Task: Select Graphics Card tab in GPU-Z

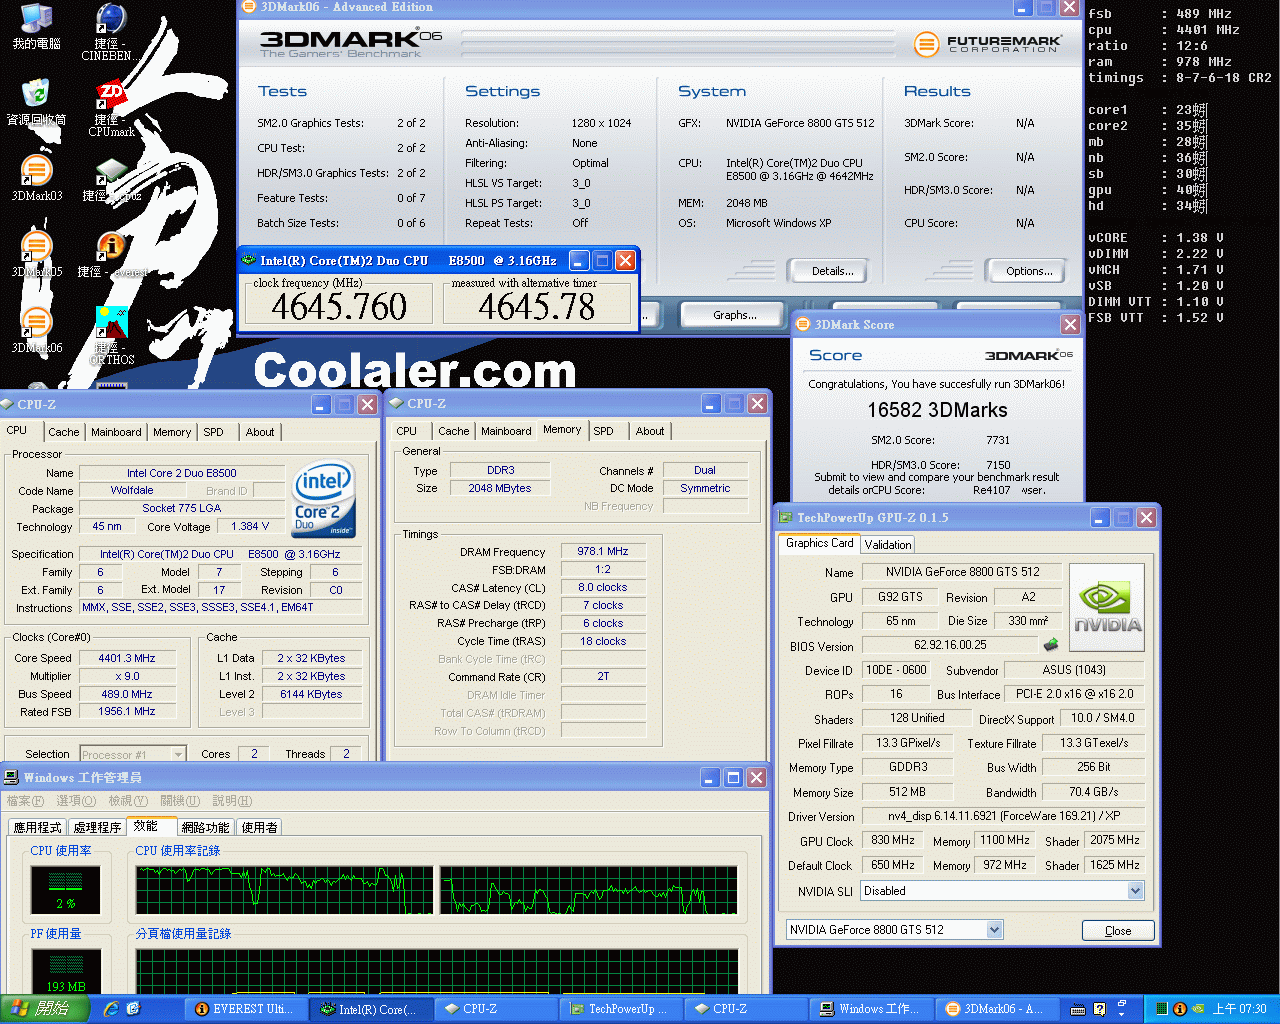Action: [819, 543]
